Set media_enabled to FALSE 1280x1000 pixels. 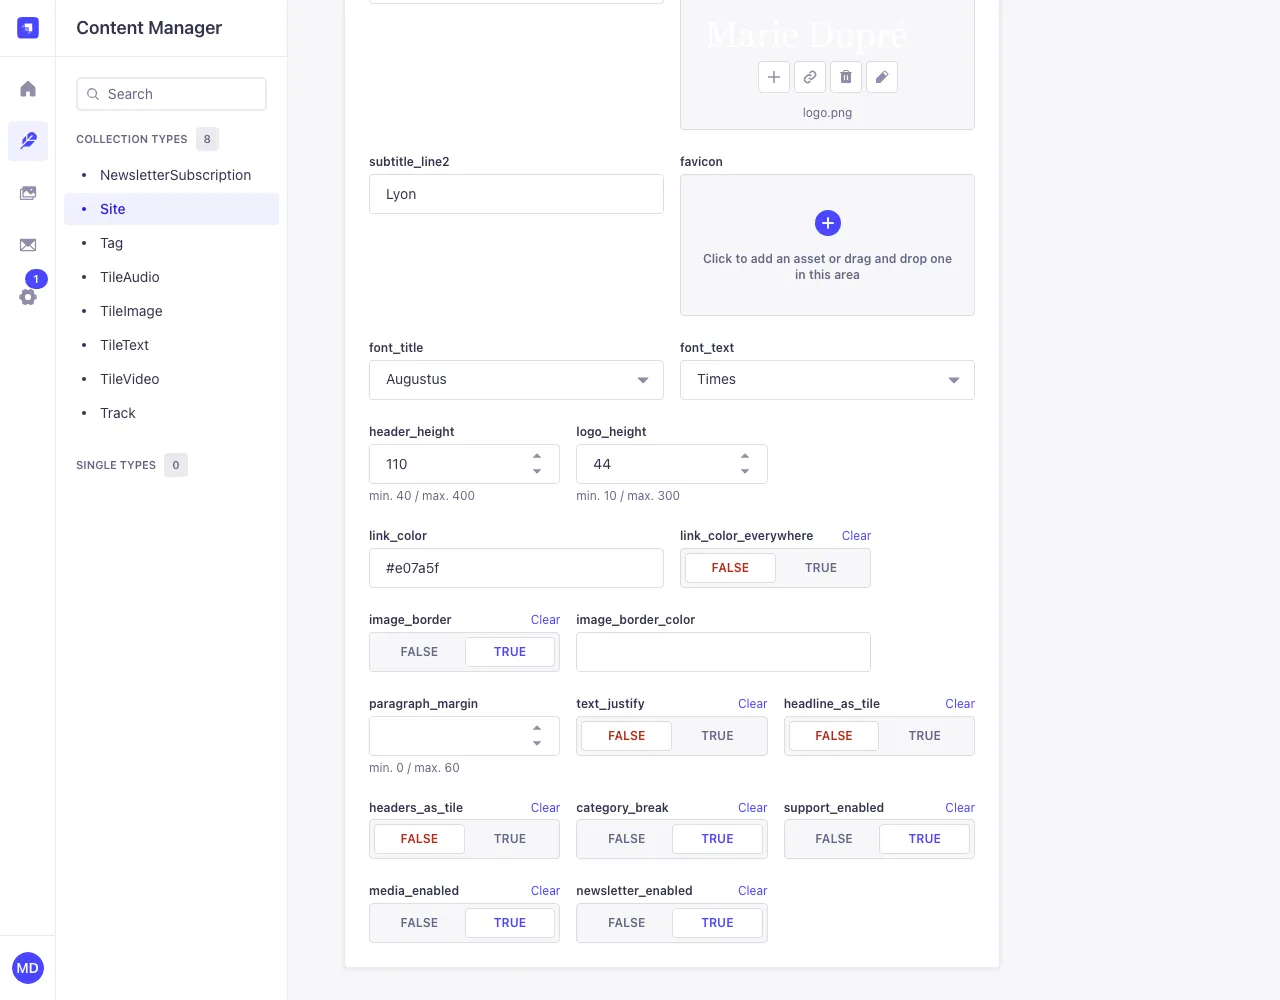point(419,923)
